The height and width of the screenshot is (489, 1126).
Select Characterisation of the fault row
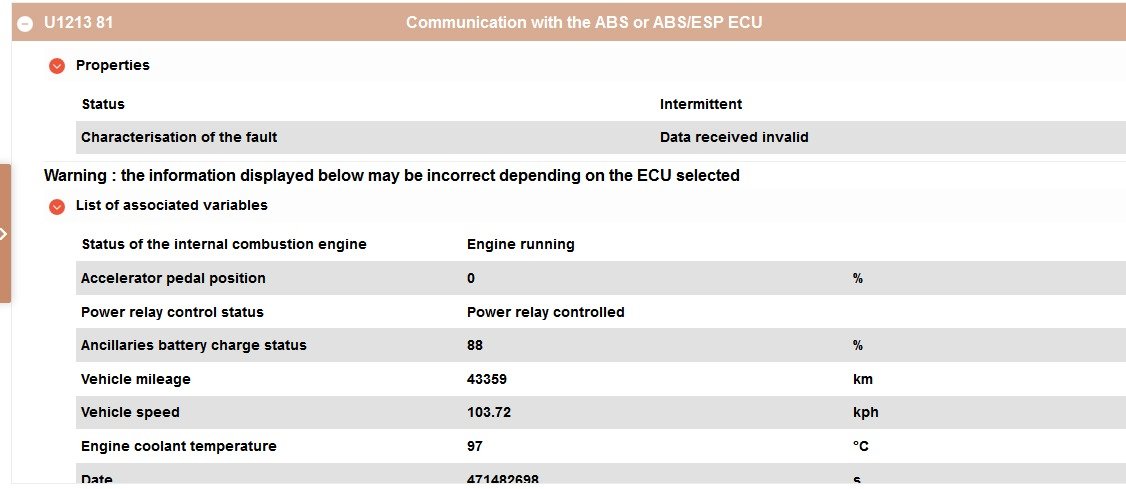pos(601,137)
